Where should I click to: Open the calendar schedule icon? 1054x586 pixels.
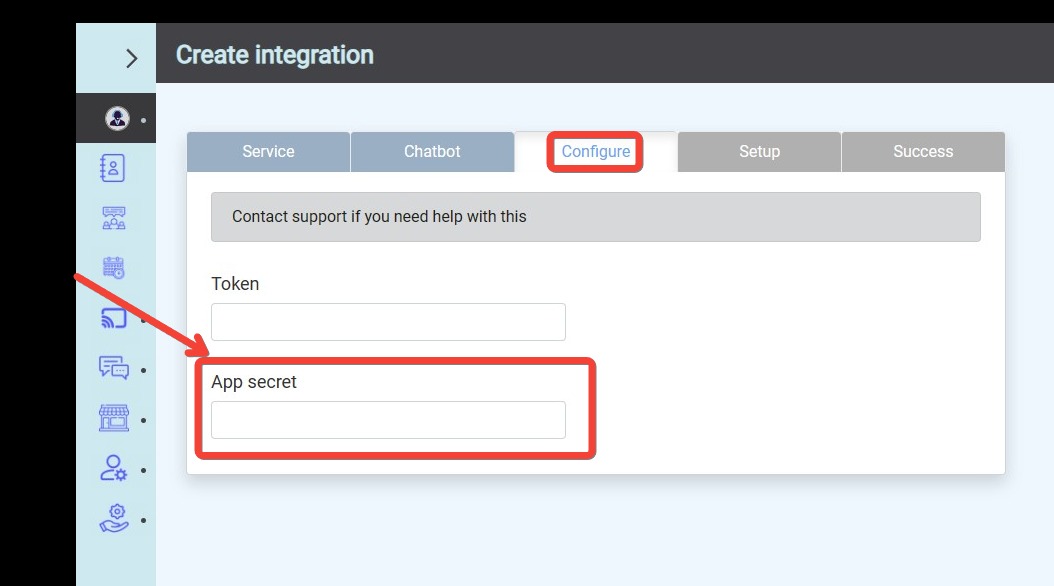pyautogui.click(x=114, y=267)
